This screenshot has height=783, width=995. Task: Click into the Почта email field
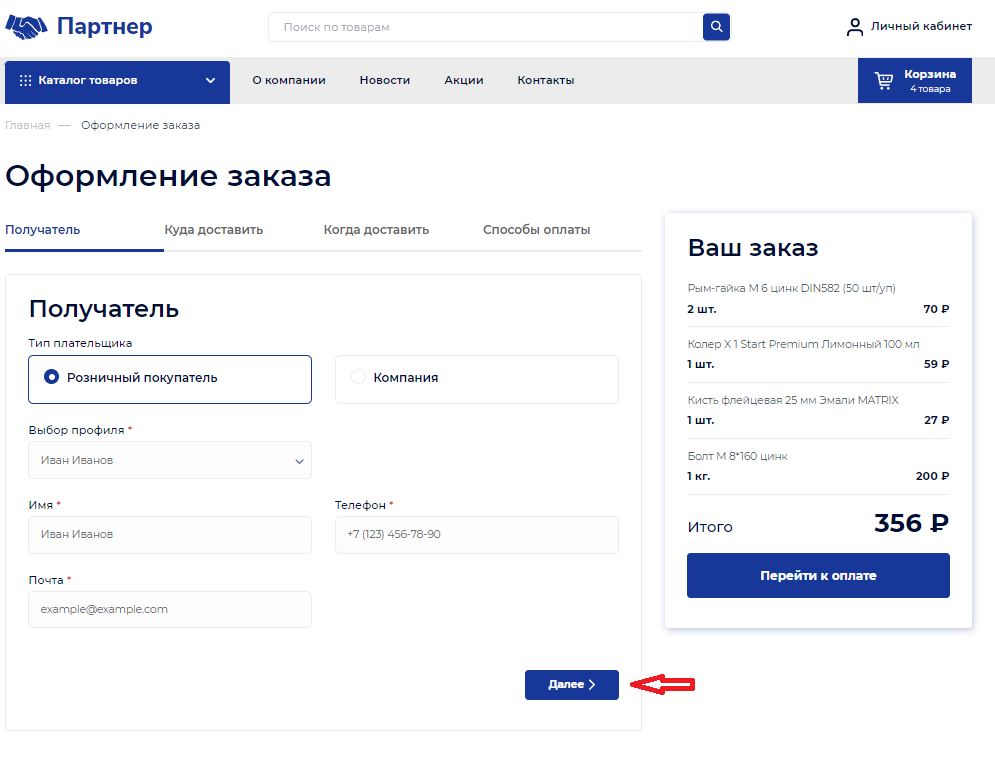(x=170, y=609)
